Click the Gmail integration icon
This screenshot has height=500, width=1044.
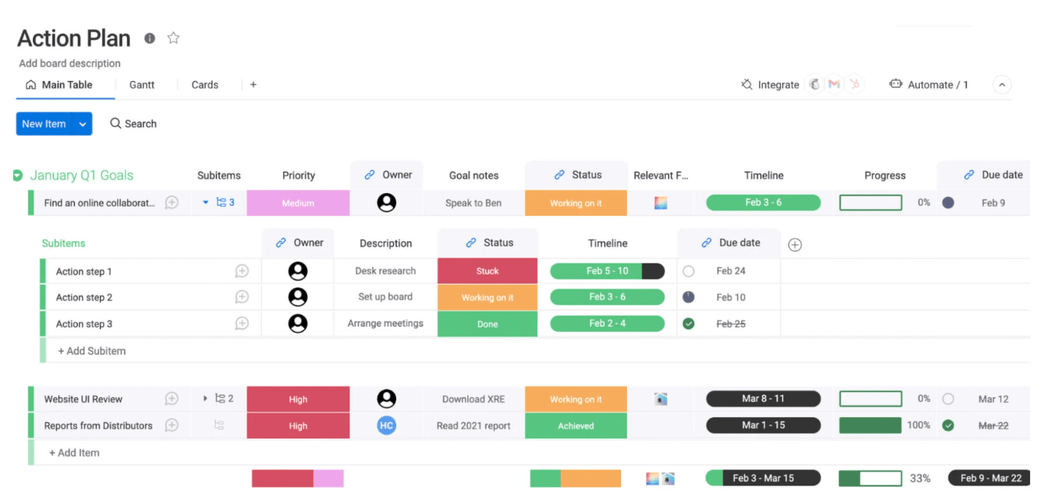tap(834, 85)
